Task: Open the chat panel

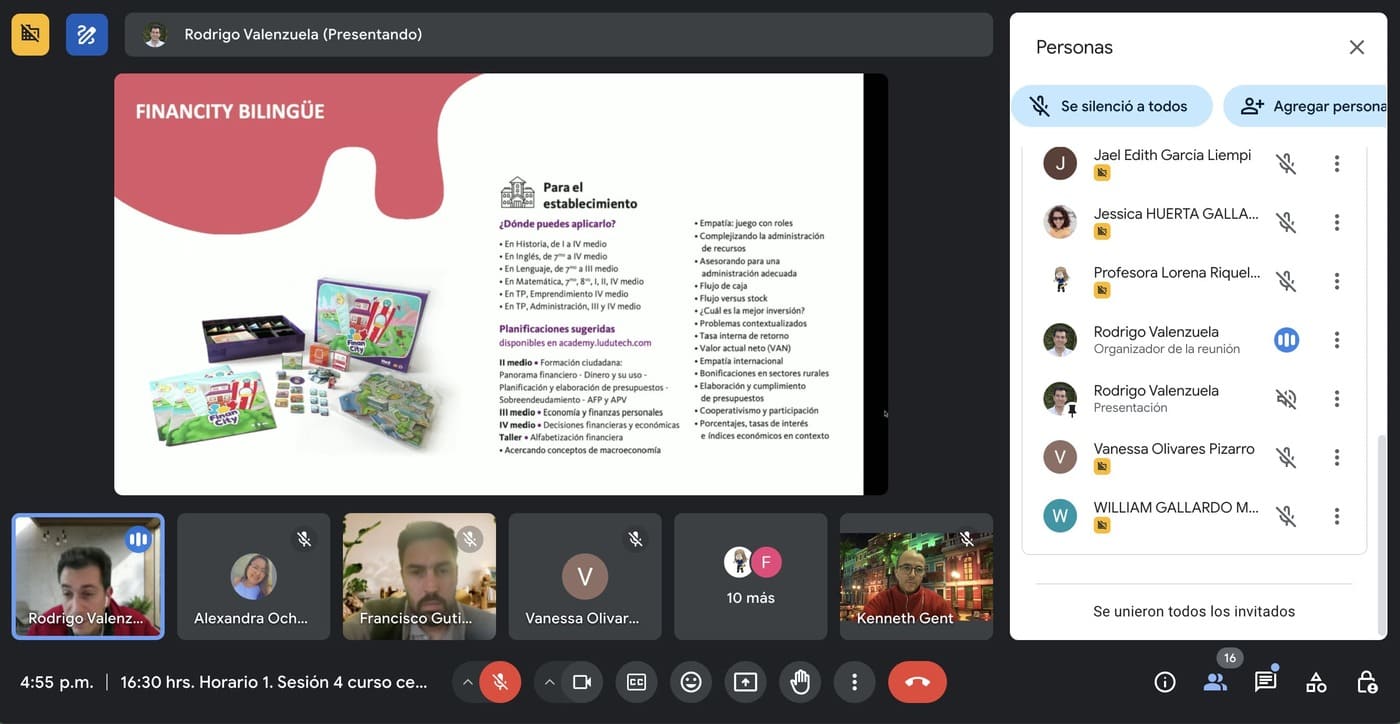Action: click(x=1265, y=682)
